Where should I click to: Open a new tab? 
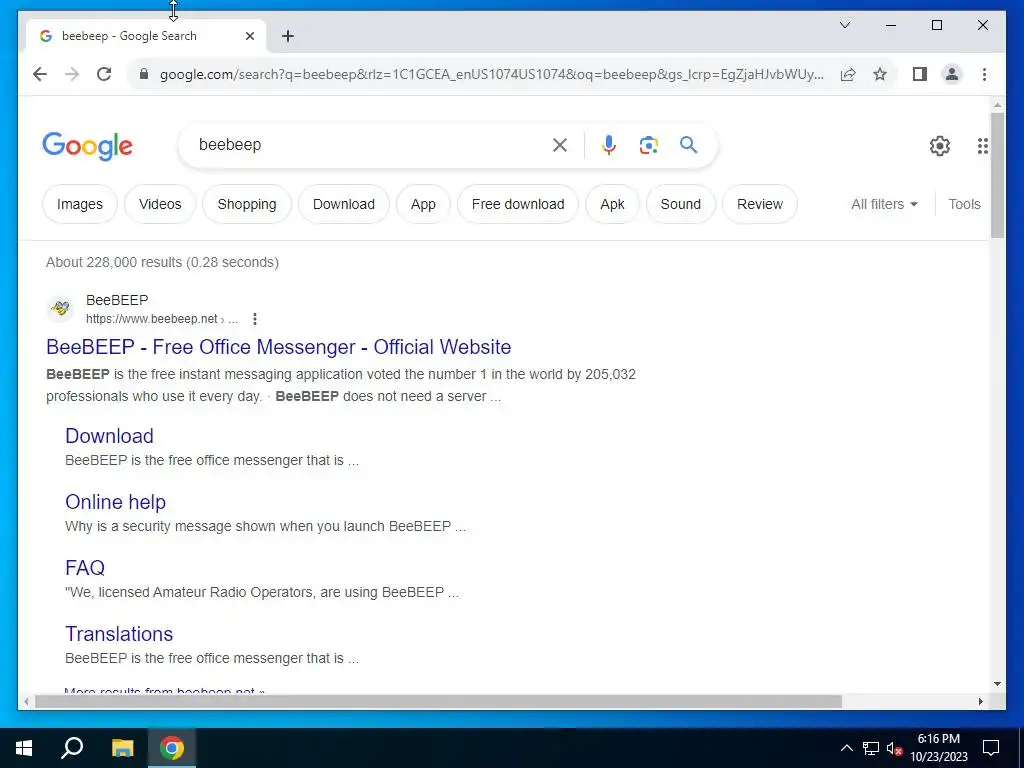tap(288, 36)
